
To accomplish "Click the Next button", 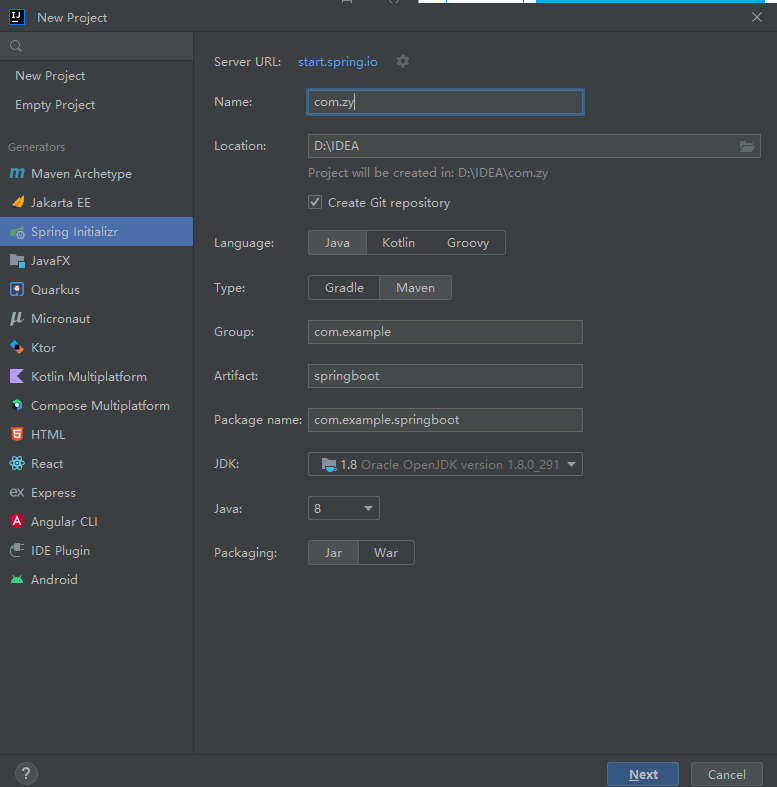I will click(x=643, y=774).
